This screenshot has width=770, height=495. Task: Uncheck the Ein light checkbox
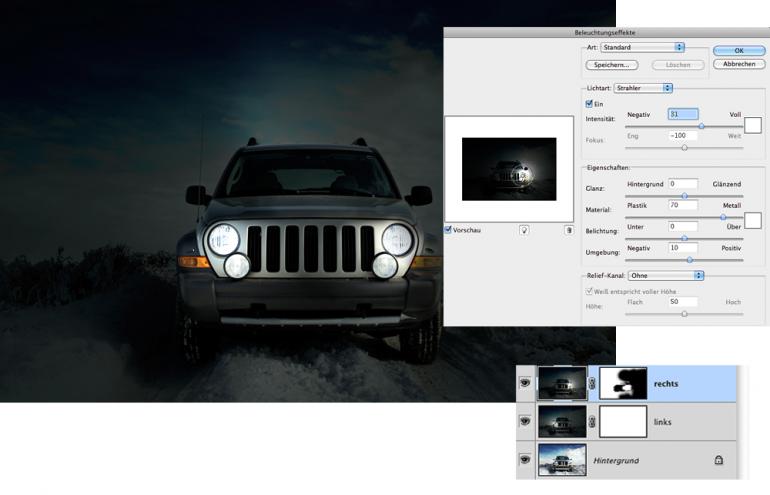589,104
